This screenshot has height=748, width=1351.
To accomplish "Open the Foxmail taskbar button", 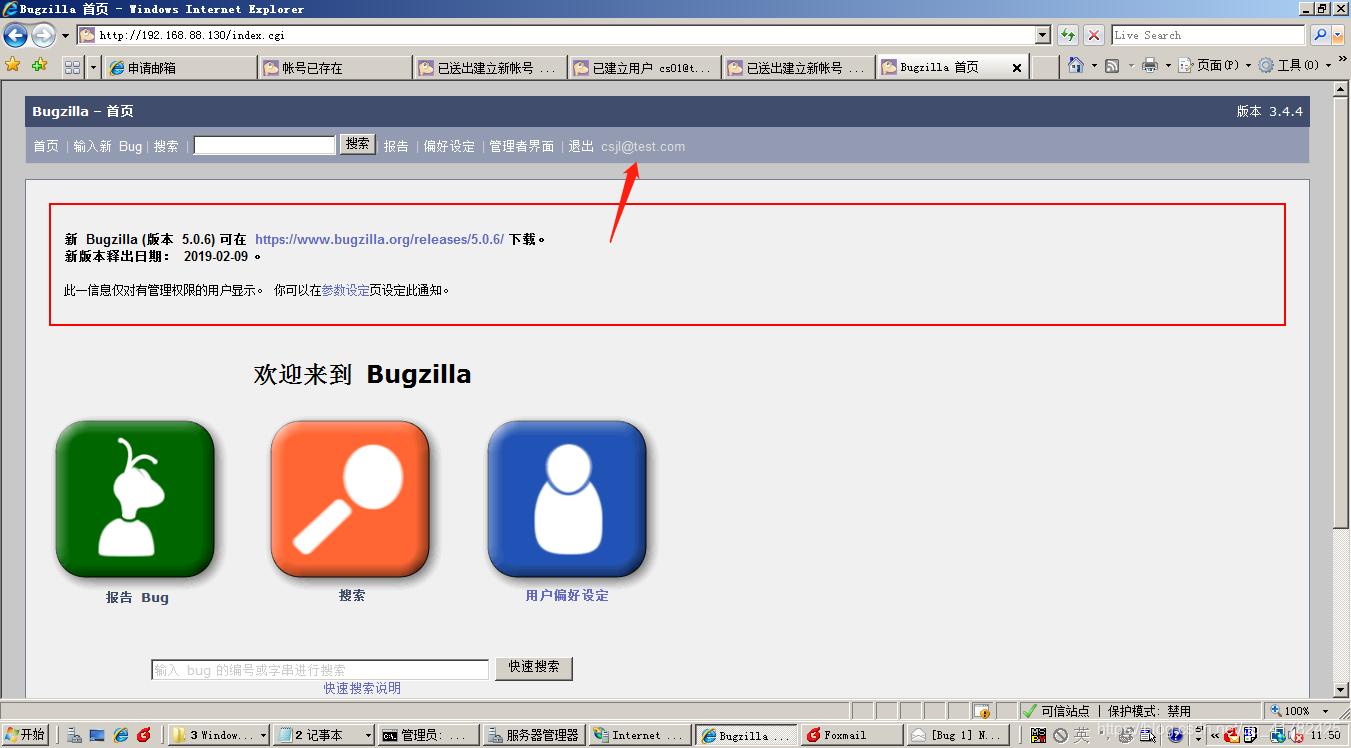I will 850,735.
